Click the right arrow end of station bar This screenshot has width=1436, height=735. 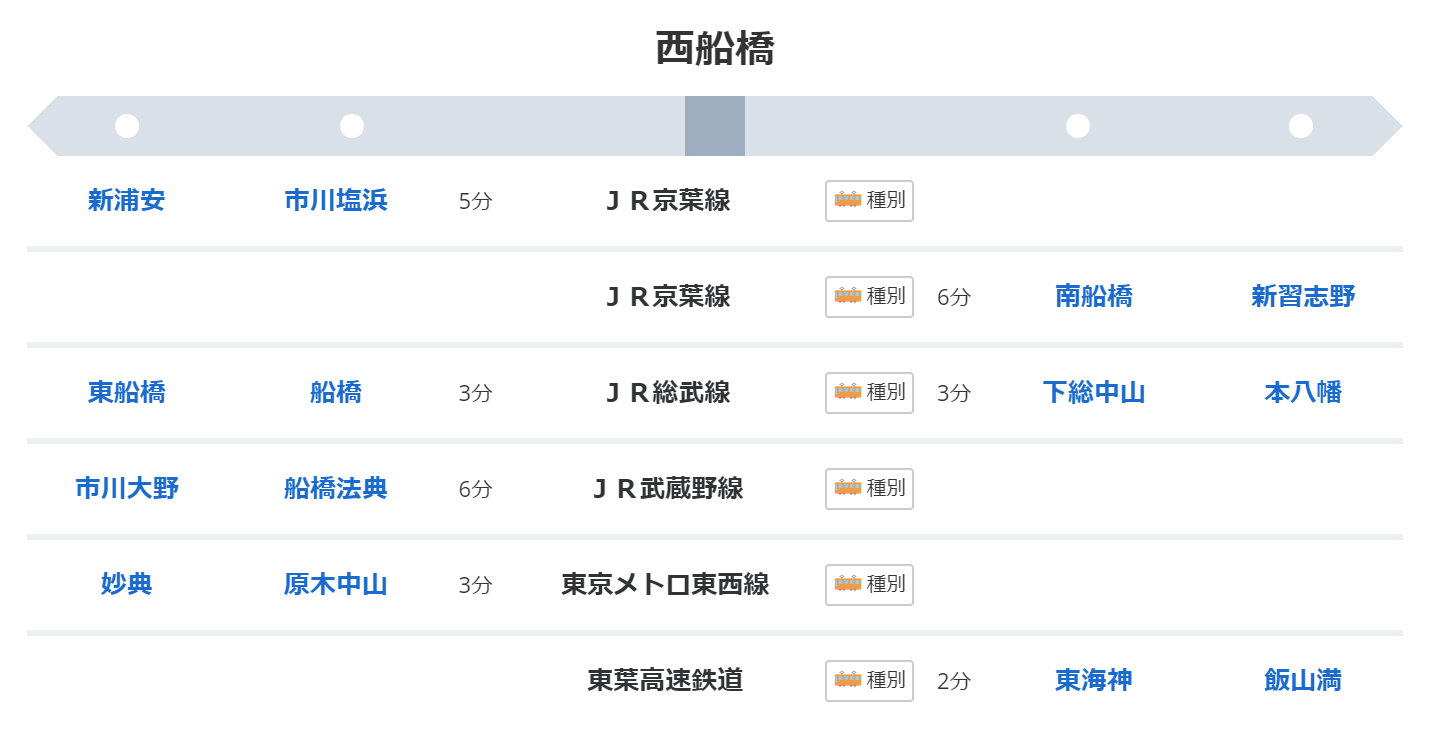(x=1388, y=126)
